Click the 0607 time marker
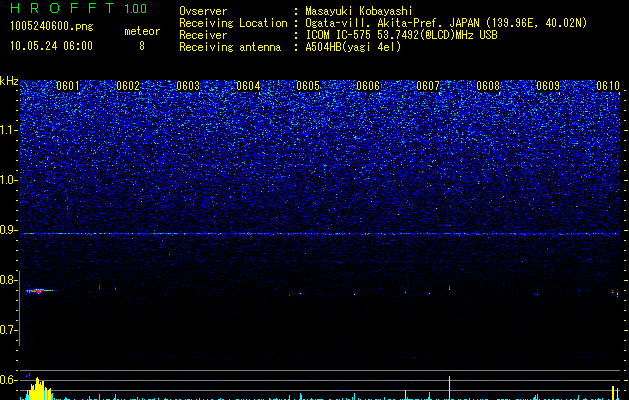The image size is (629, 400). [428, 86]
